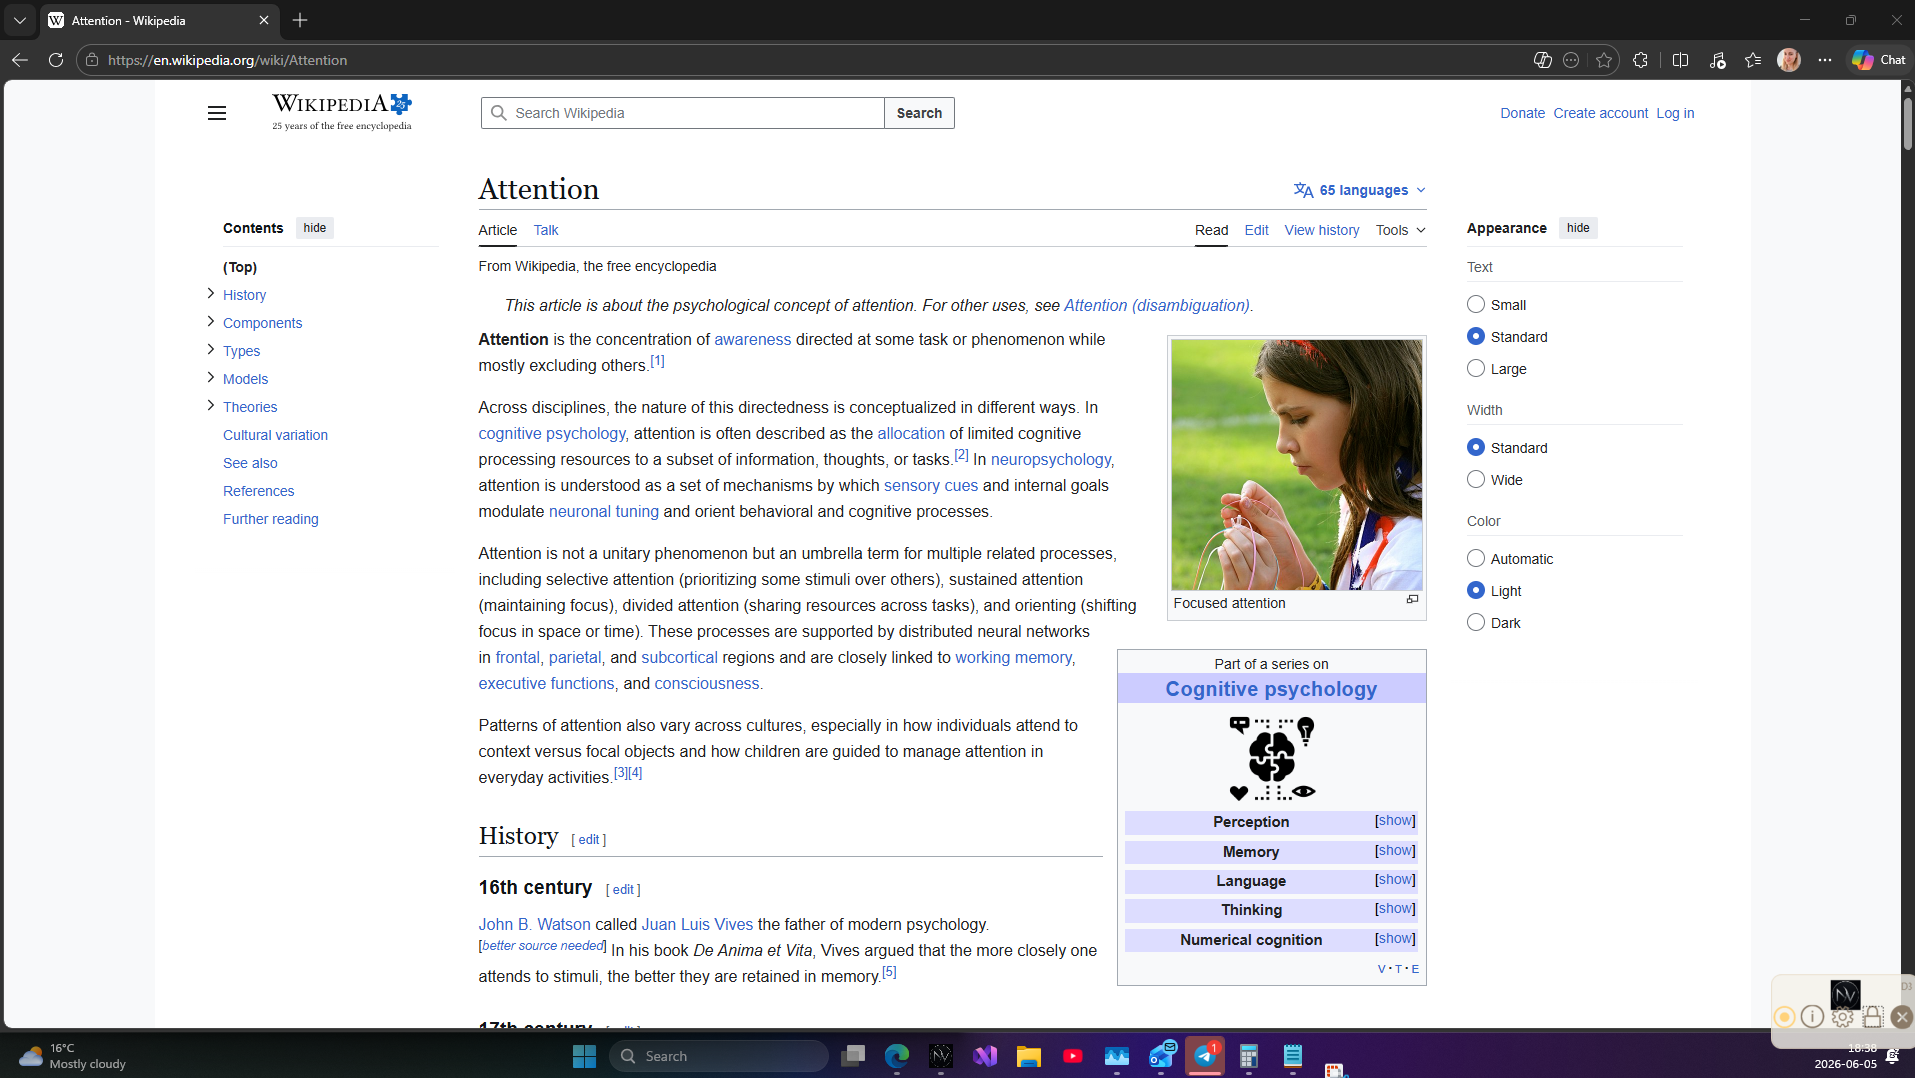
Task: Open the Favorites list icon
Action: pyautogui.click(x=1753, y=60)
